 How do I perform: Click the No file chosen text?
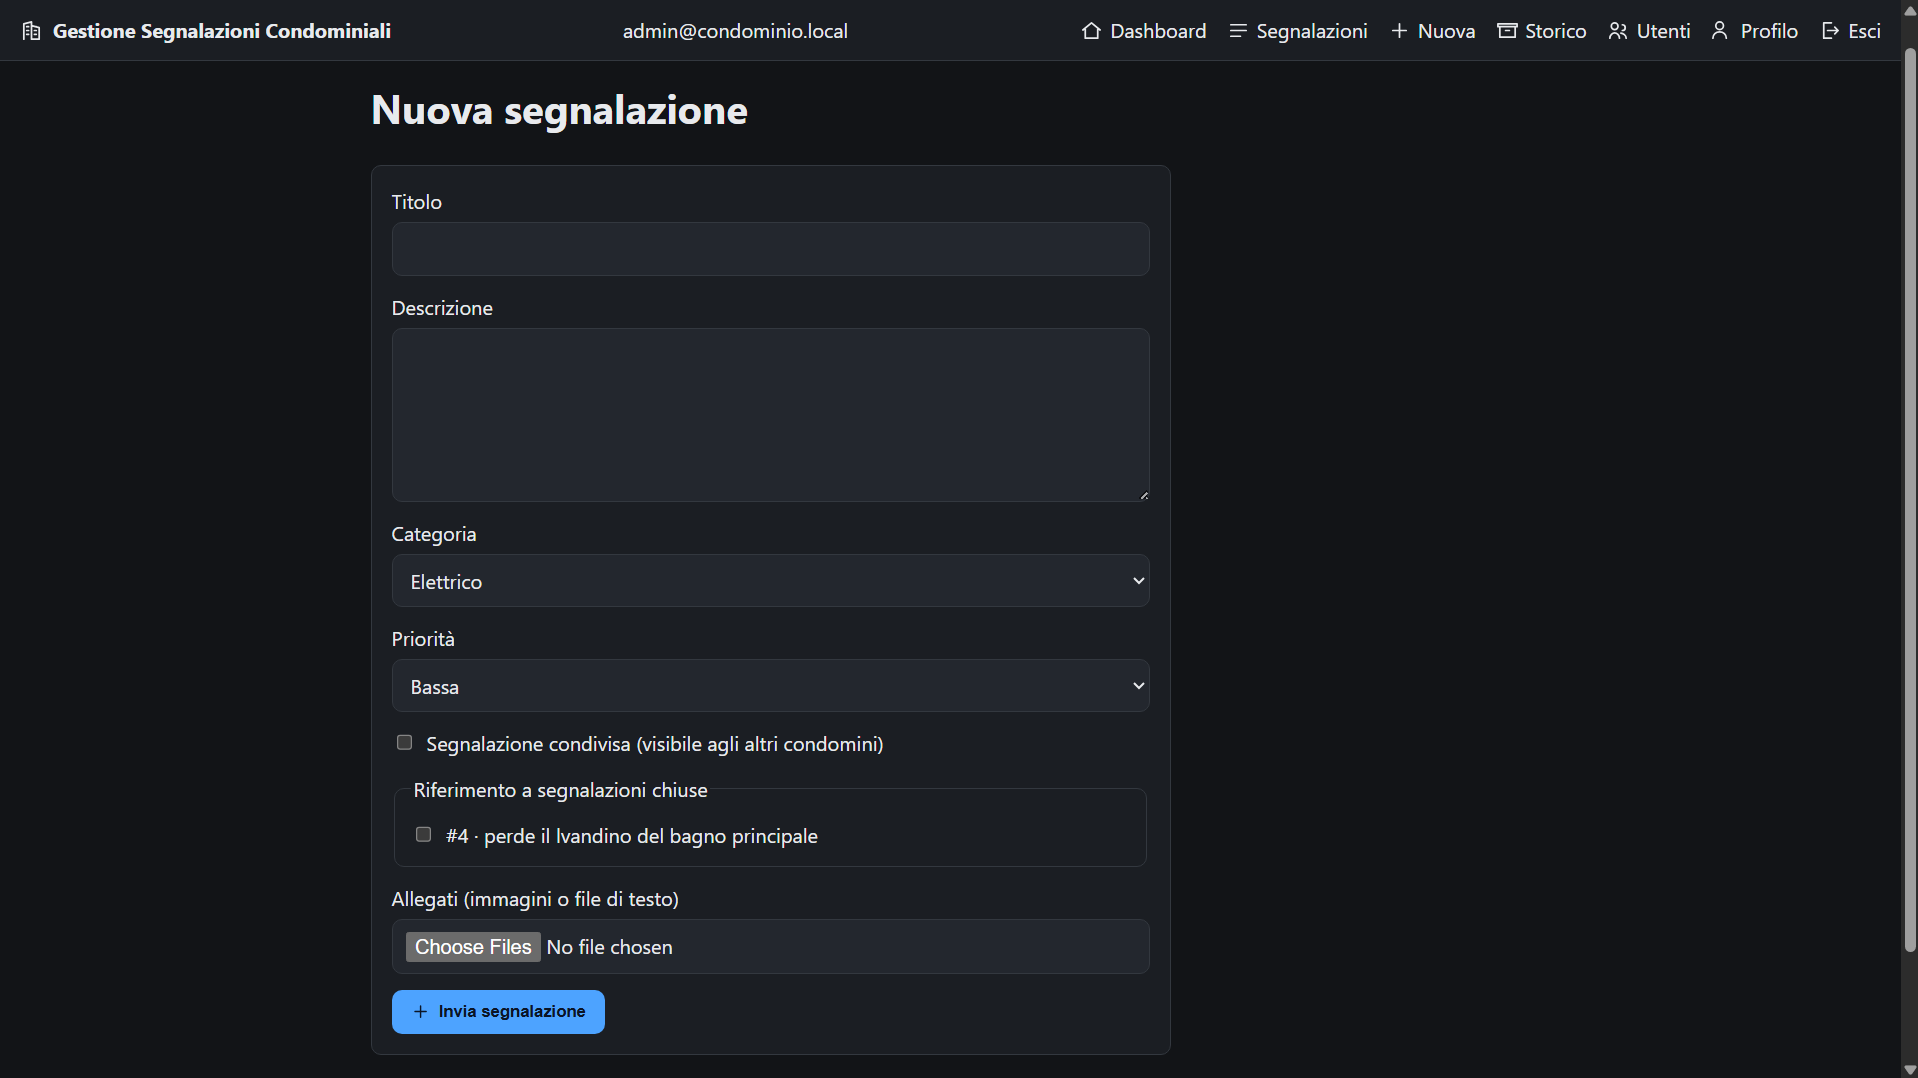pyautogui.click(x=609, y=947)
